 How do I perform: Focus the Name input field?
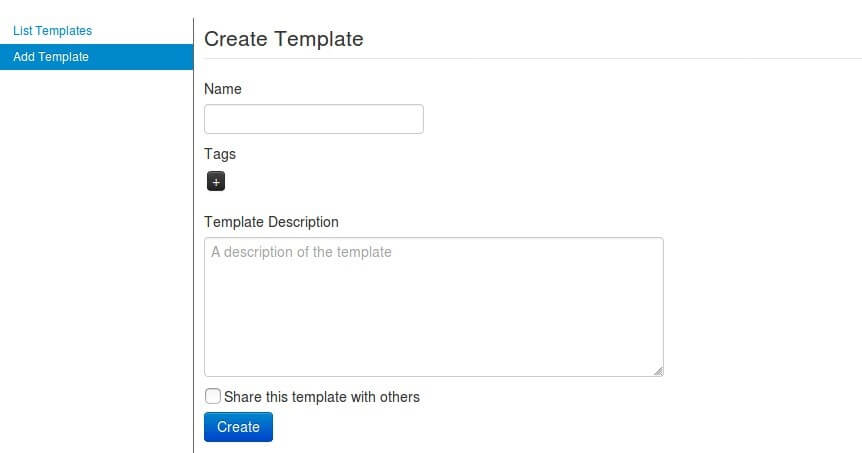pyautogui.click(x=314, y=119)
